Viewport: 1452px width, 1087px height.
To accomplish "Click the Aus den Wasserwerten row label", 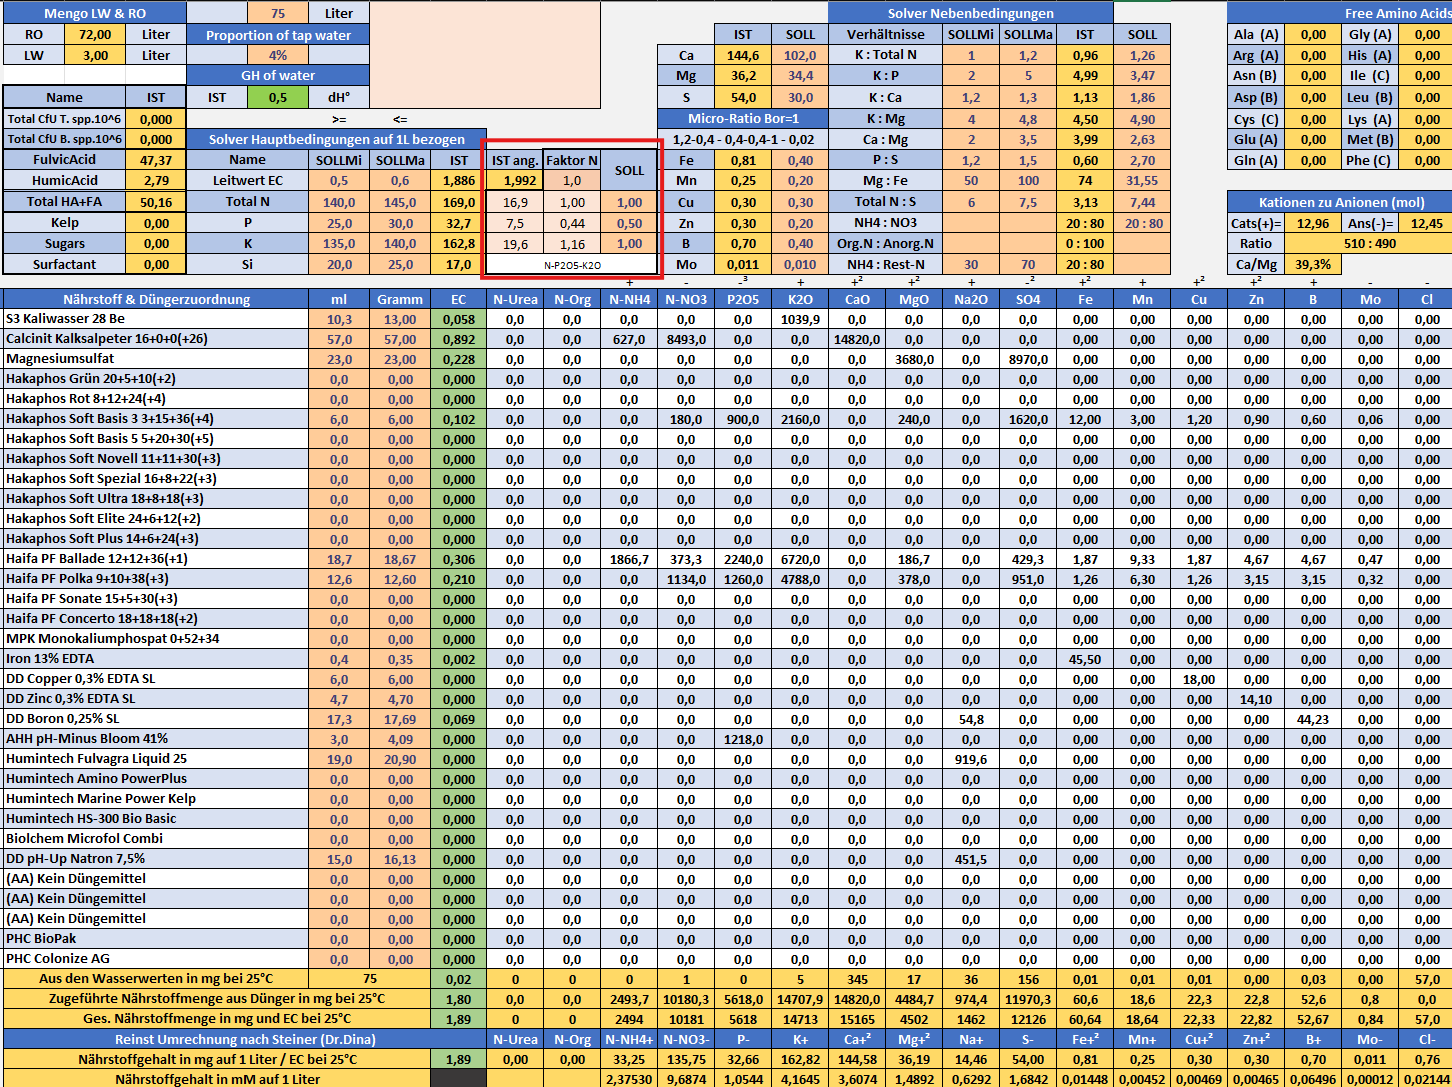I will coord(156,979).
